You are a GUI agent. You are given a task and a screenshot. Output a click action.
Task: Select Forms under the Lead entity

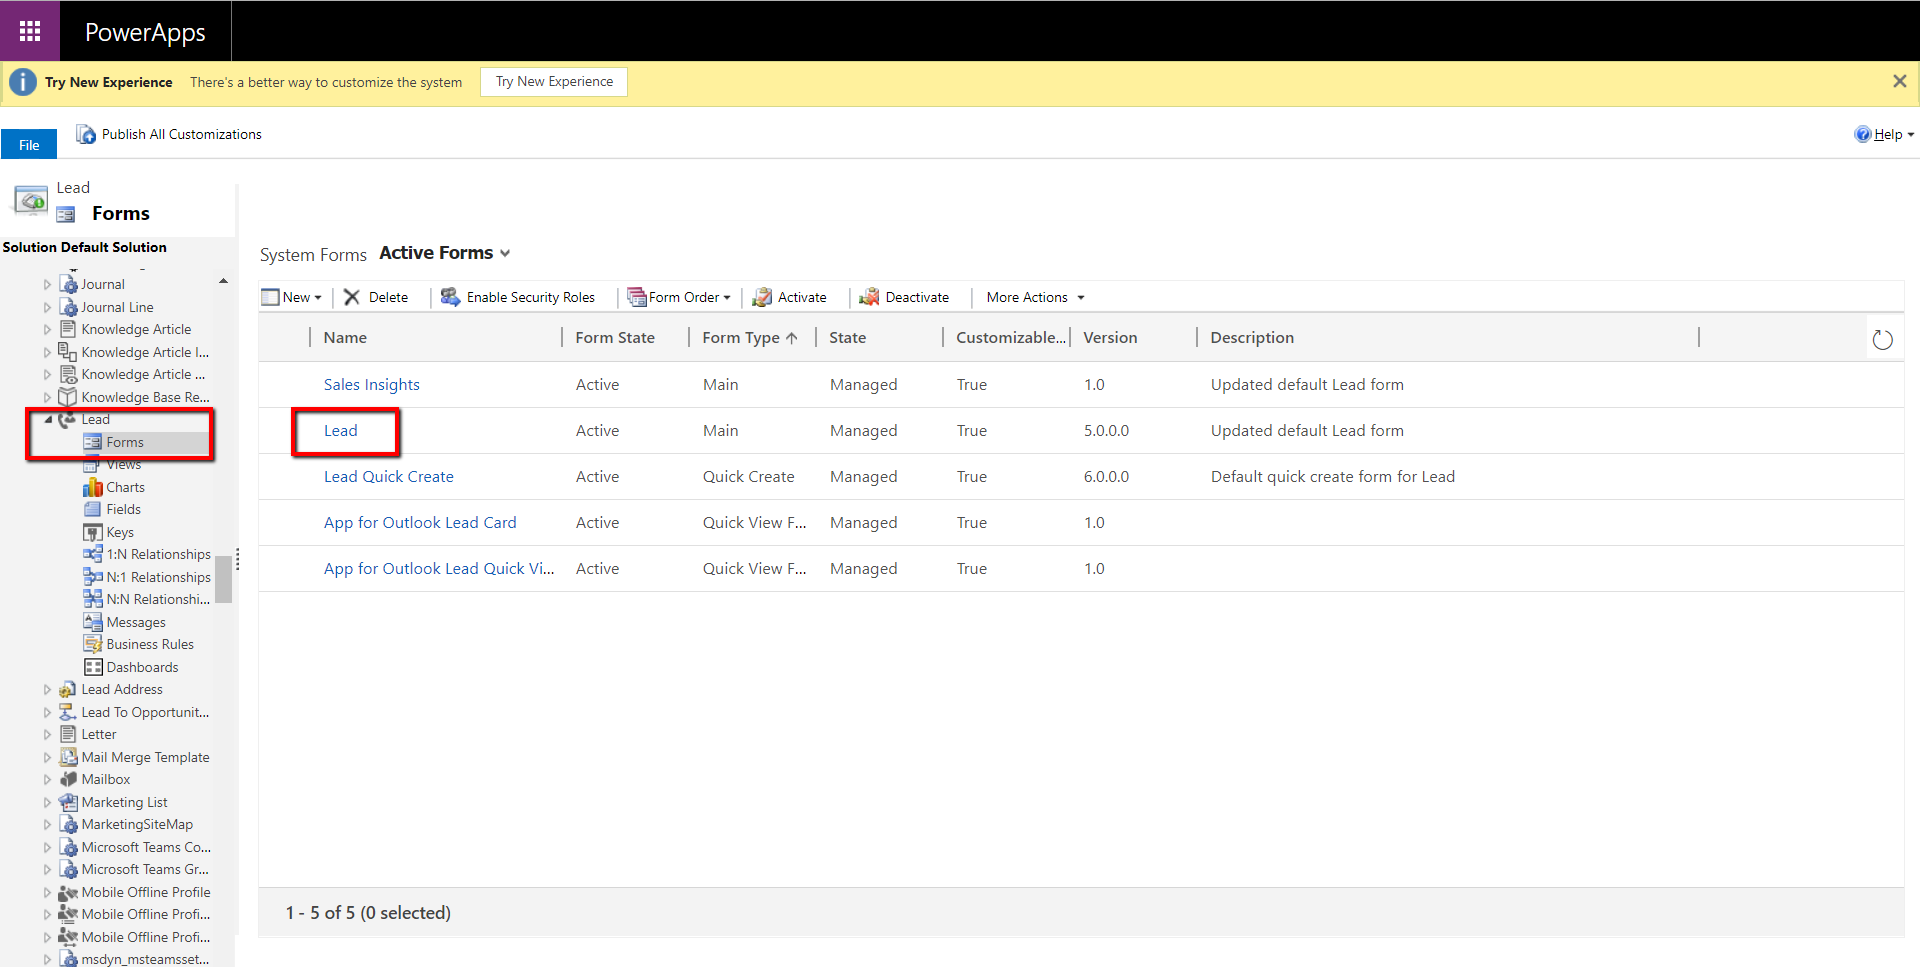(125, 442)
